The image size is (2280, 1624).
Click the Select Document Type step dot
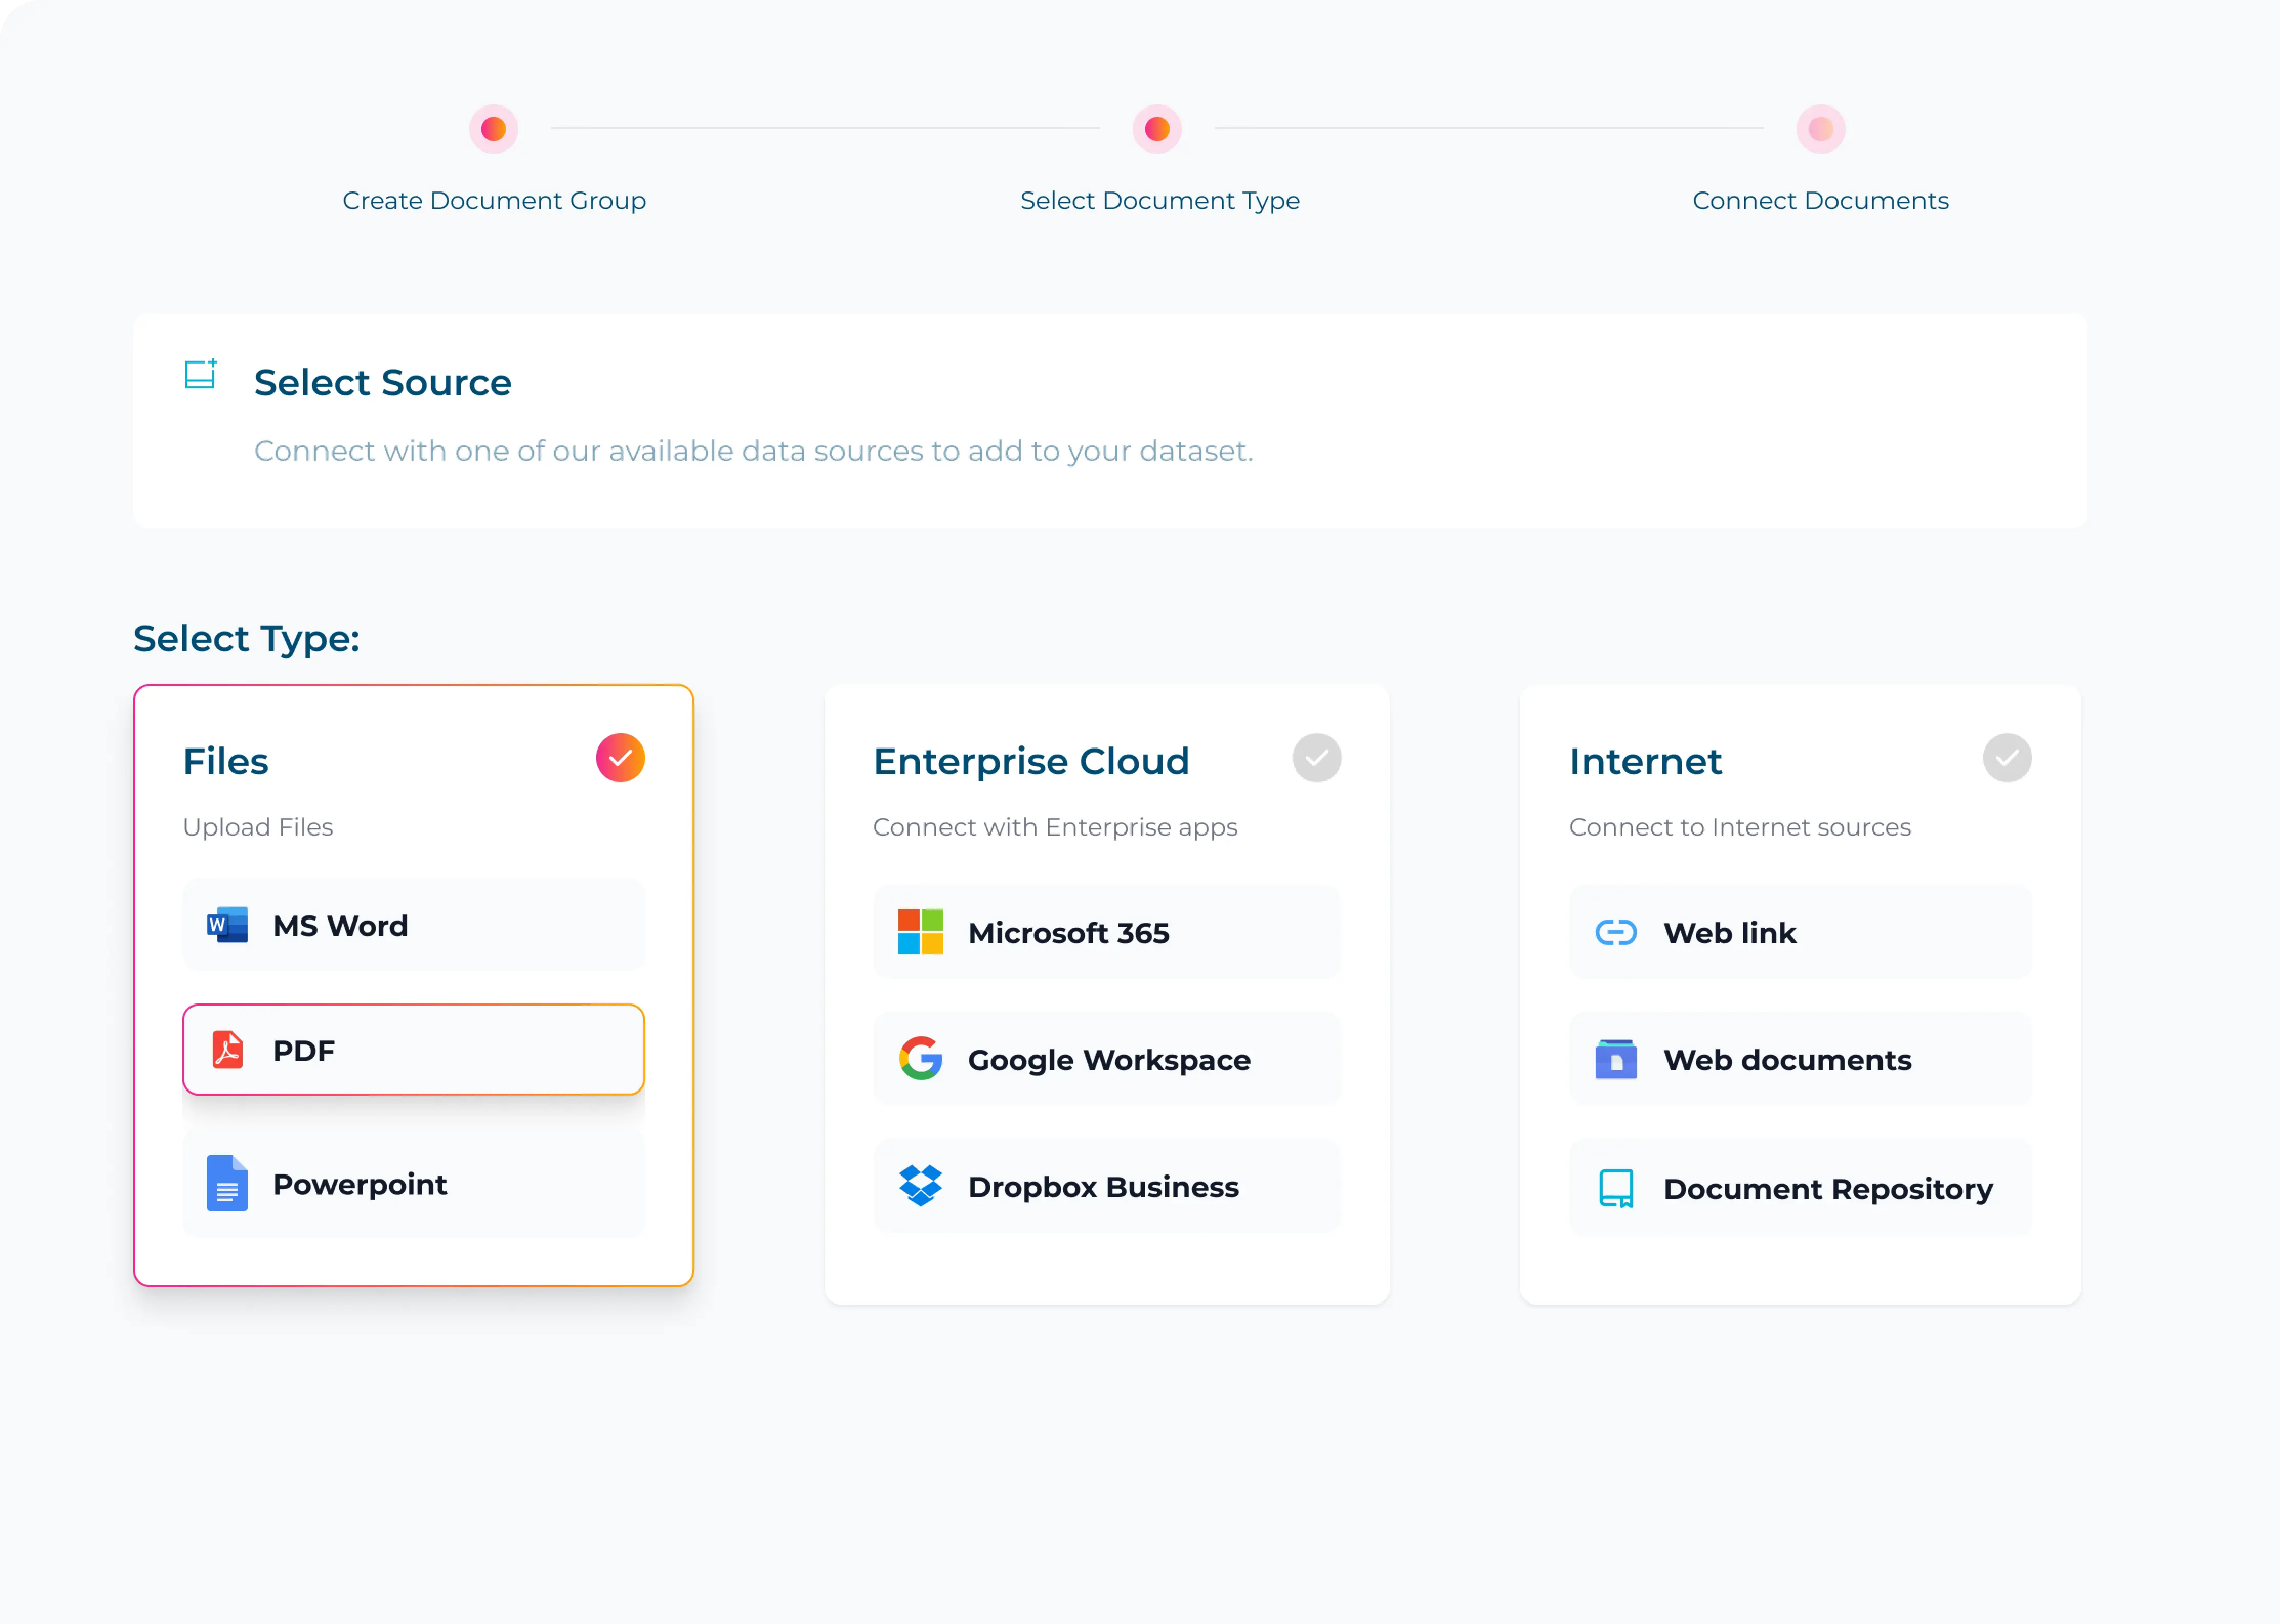pyautogui.click(x=1157, y=129)
